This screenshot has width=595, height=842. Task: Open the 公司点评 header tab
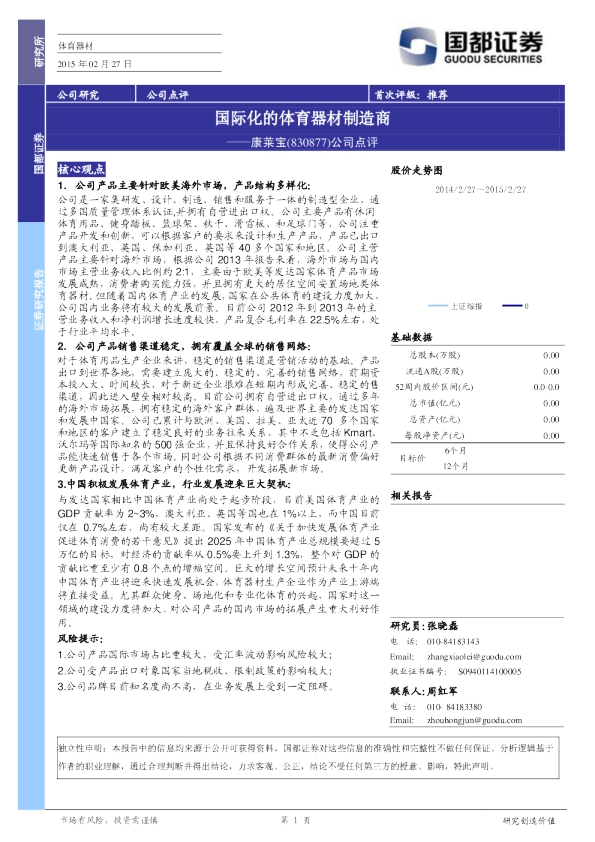pos(168,95)
